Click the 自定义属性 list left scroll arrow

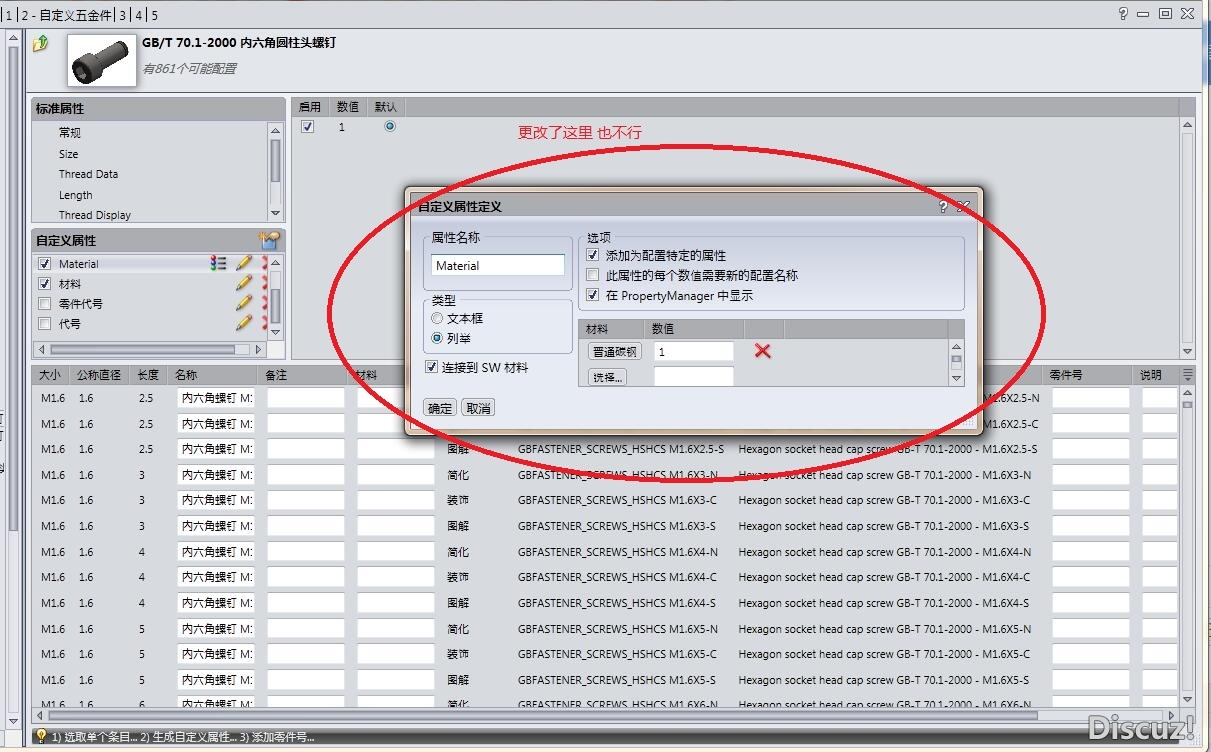(x=41, y=350)
